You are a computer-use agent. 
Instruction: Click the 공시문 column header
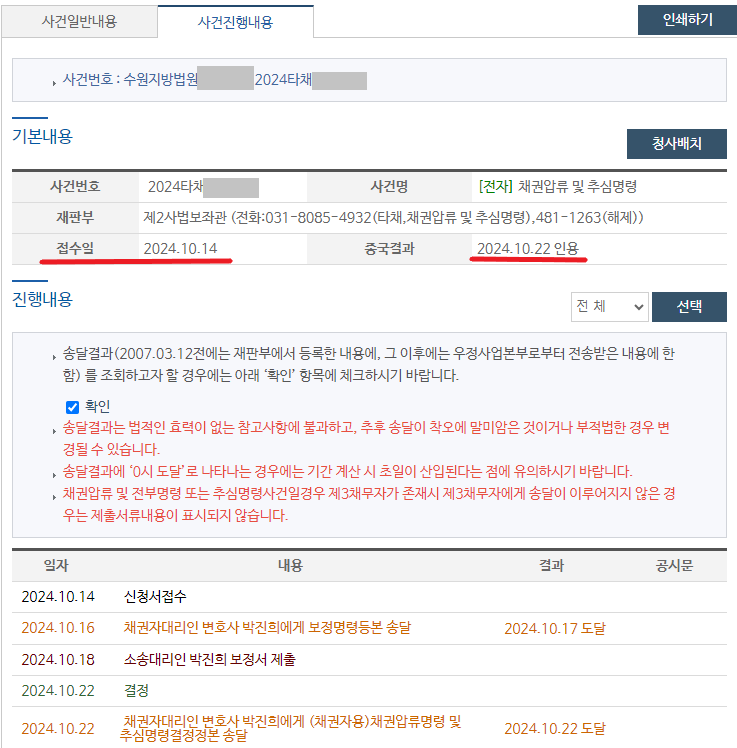click(x=674, y=566)
